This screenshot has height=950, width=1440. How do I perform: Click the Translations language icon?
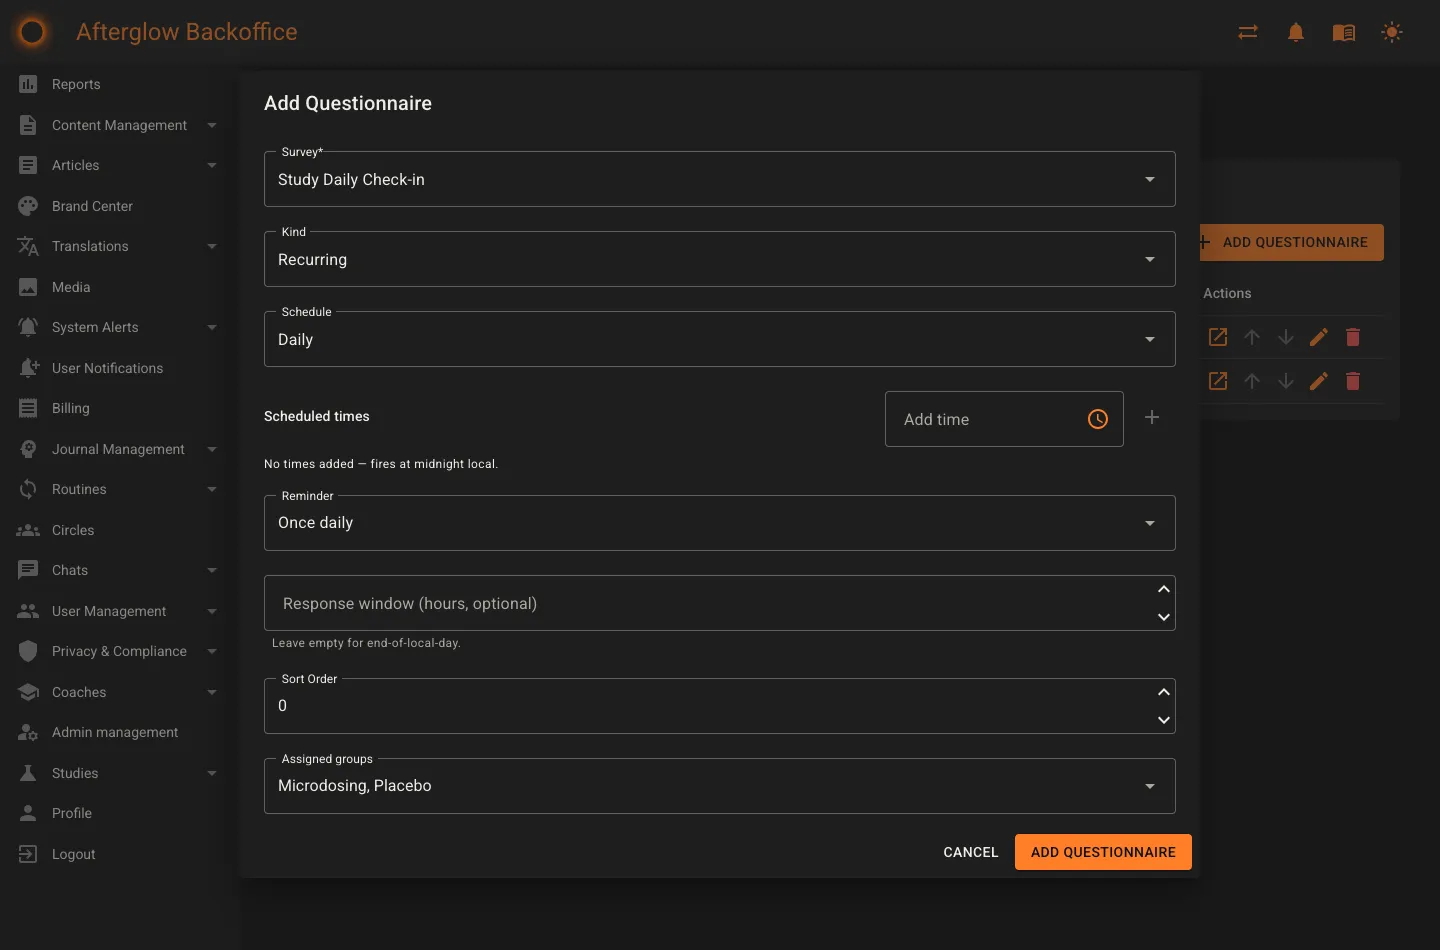coord(28,246)
